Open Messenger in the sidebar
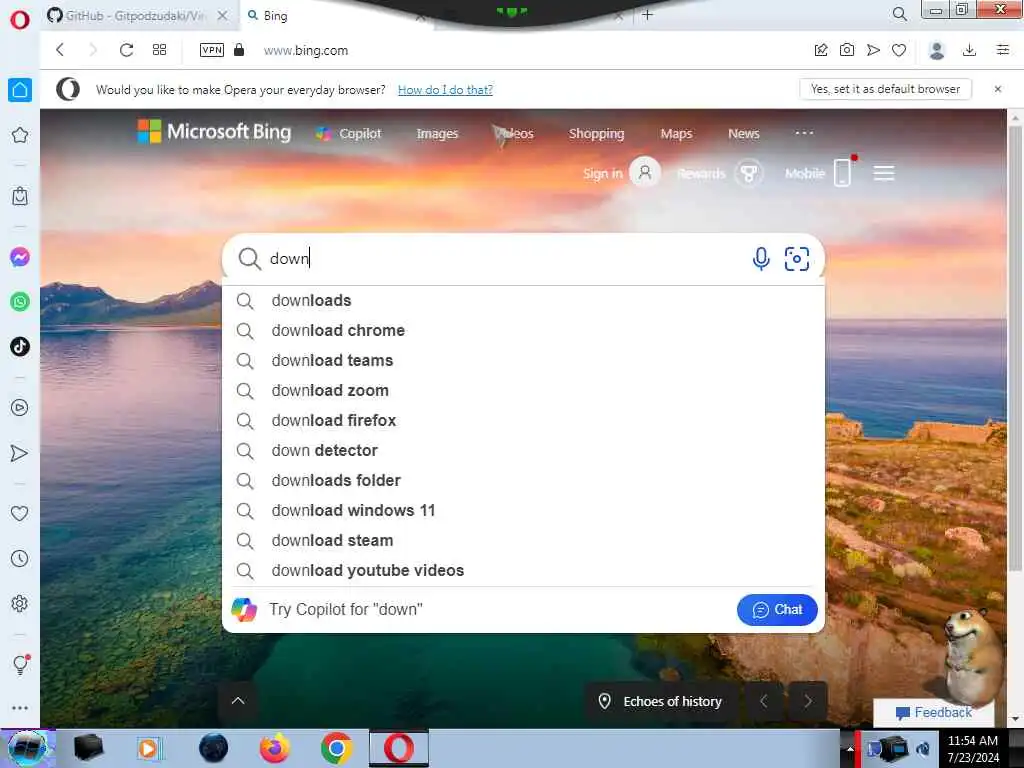The height and width of the screenshot is (768, 1024). [x=20, y=257]
